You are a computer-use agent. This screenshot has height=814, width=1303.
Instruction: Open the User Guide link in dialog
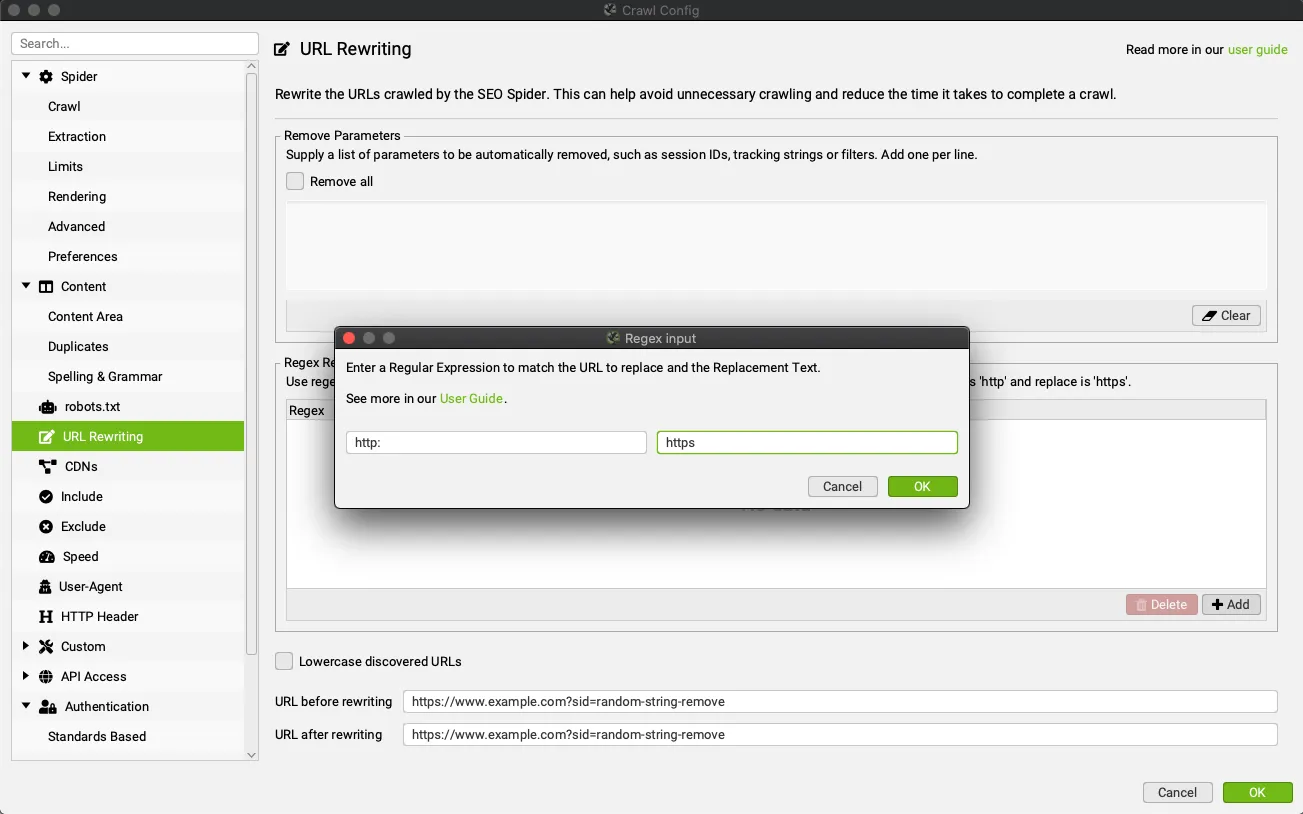[x=471, y=399]
